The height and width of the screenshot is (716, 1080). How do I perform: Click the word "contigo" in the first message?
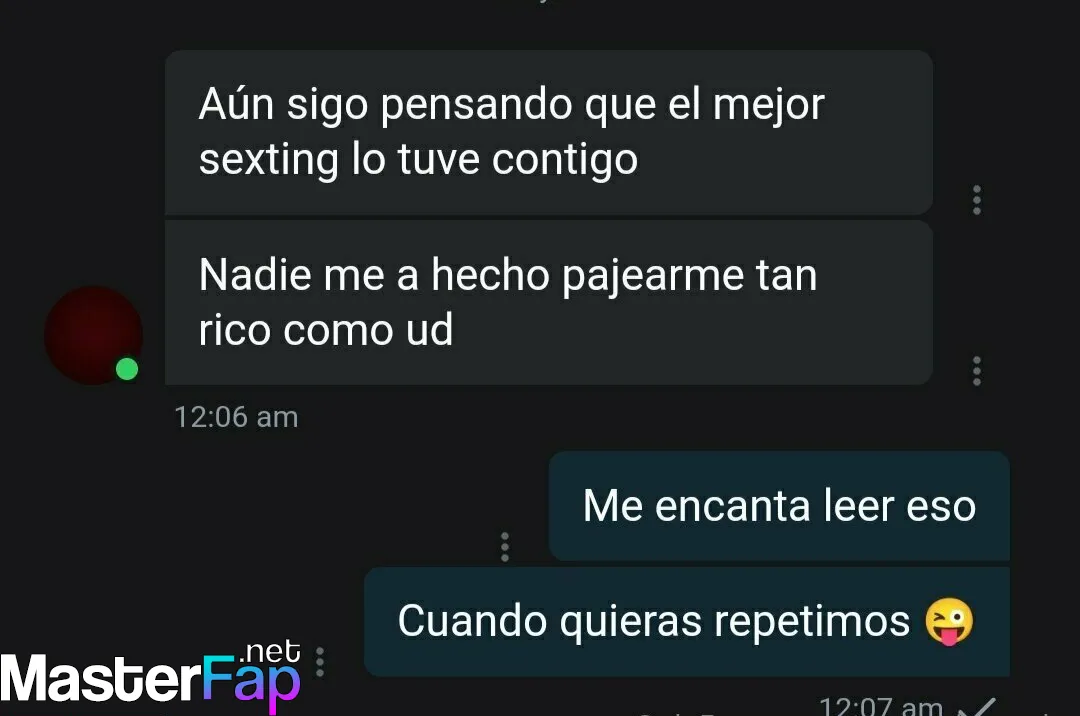565,160
